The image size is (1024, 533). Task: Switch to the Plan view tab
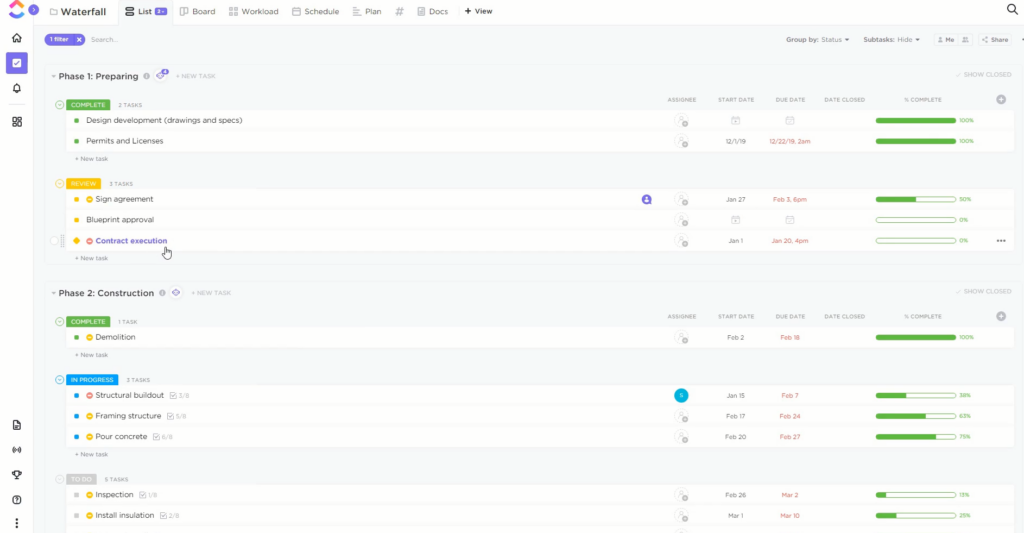tap(367, 12)
